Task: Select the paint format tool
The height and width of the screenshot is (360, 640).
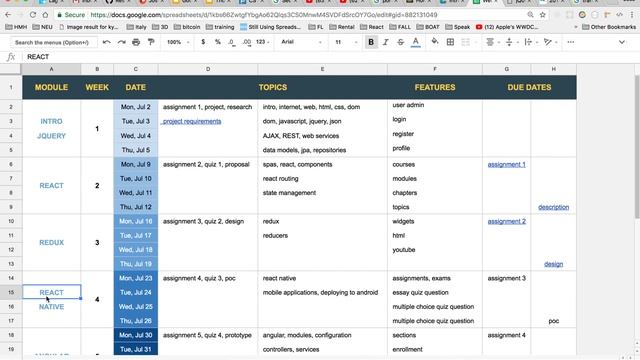Action: pyautogui.click(x=151, y=42)
